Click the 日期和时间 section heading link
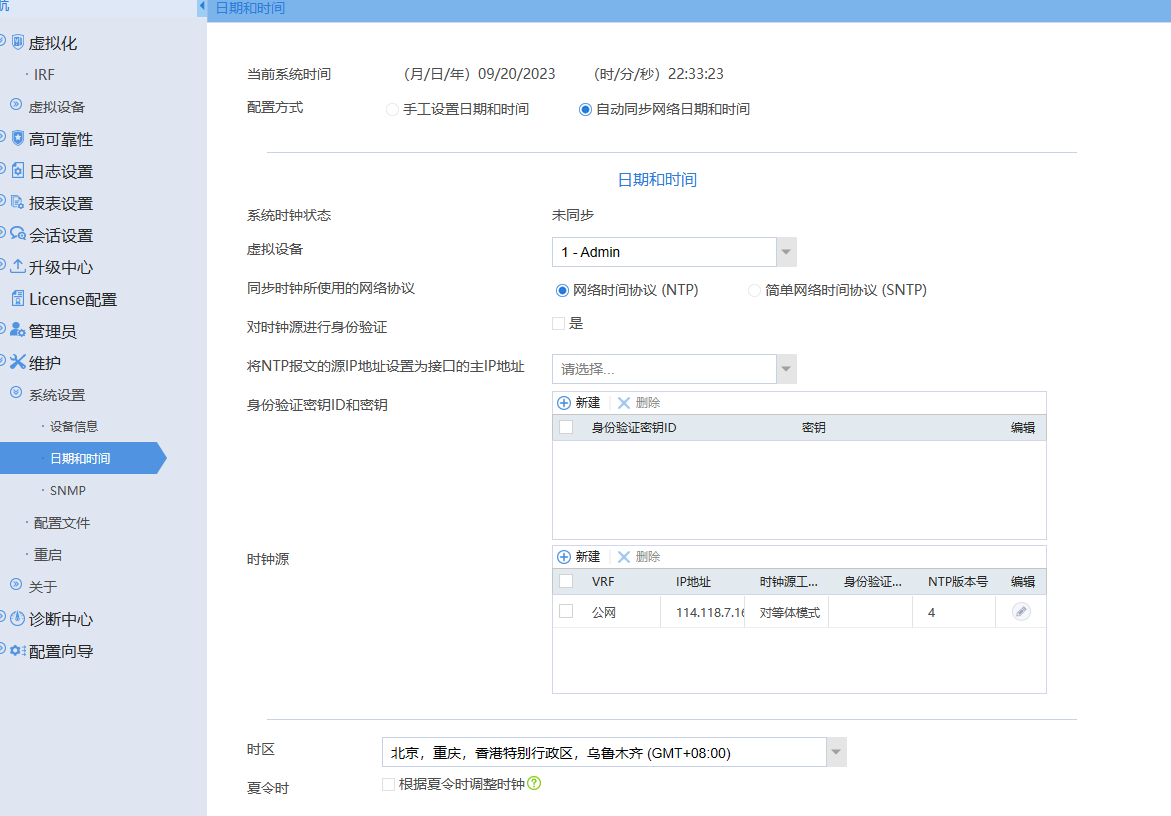Image resolution: width=1171 pixels, height=816 pixels. click(x=657, y=180)
